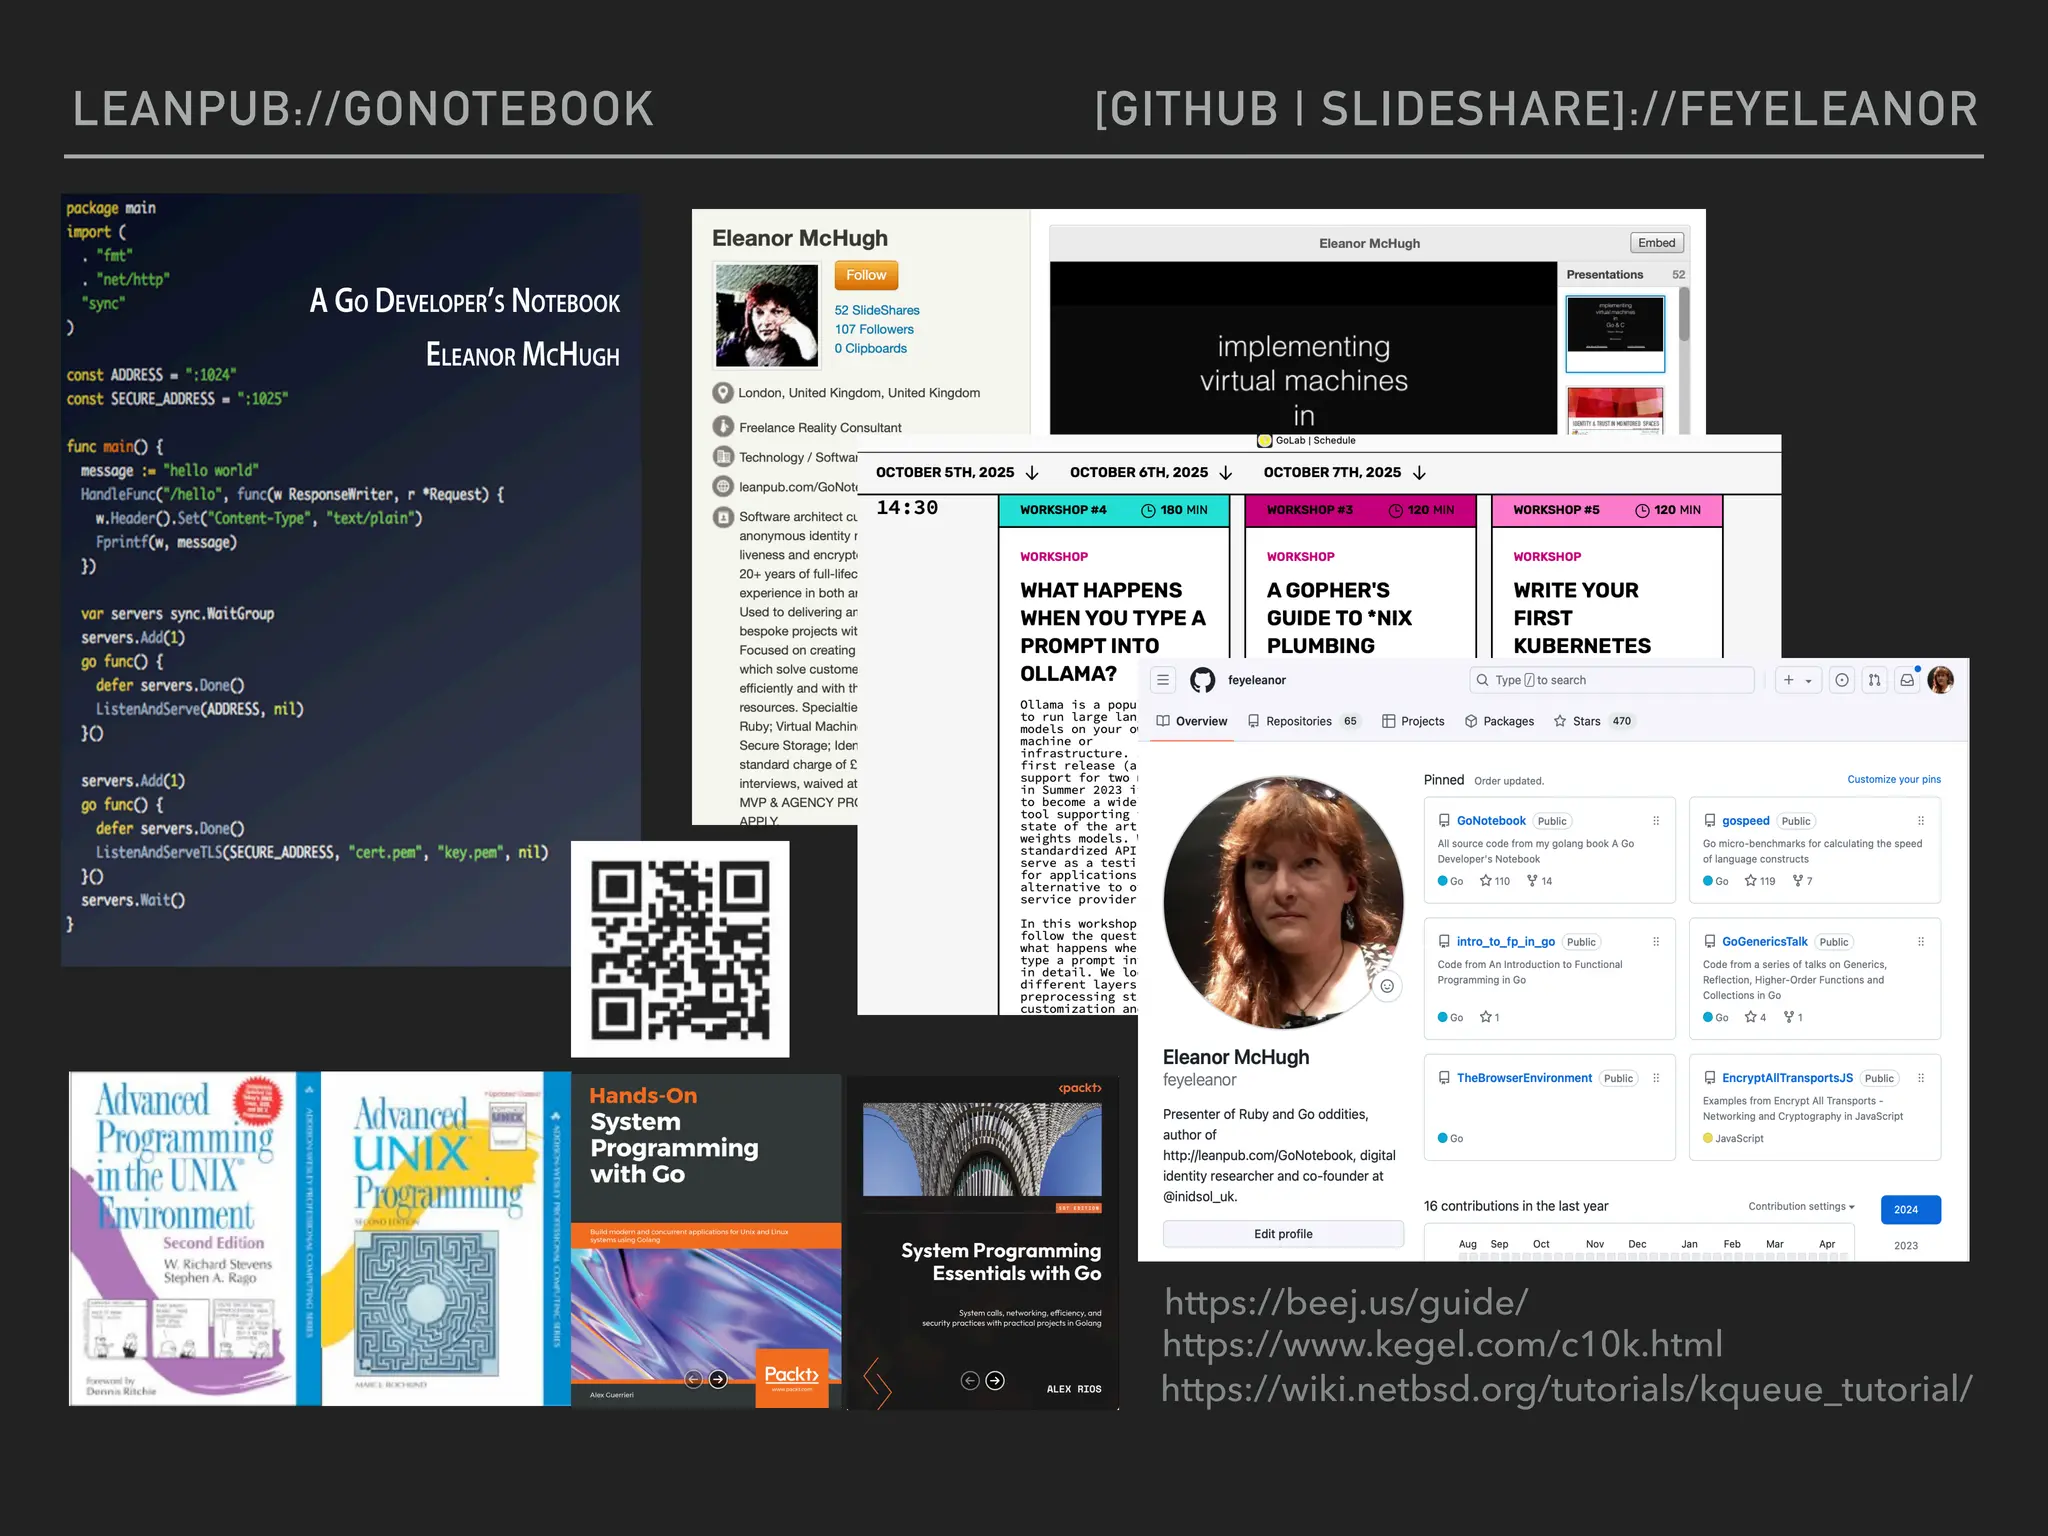Viewport: 2048px width, 1536px height.
Task: Open the Projects tab on GitHub
Action: (1413, 721)
